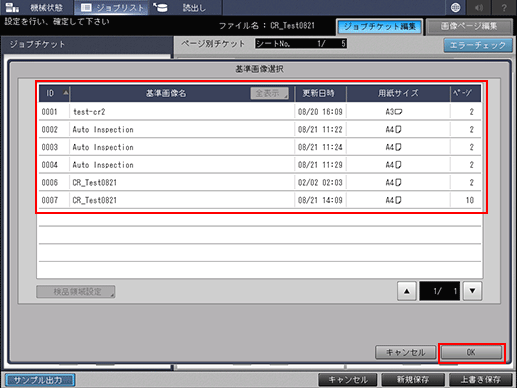Open help with the question mark icon
This screenshot has width=517, height=388.
pyautogui.click(x=504, y=7)
